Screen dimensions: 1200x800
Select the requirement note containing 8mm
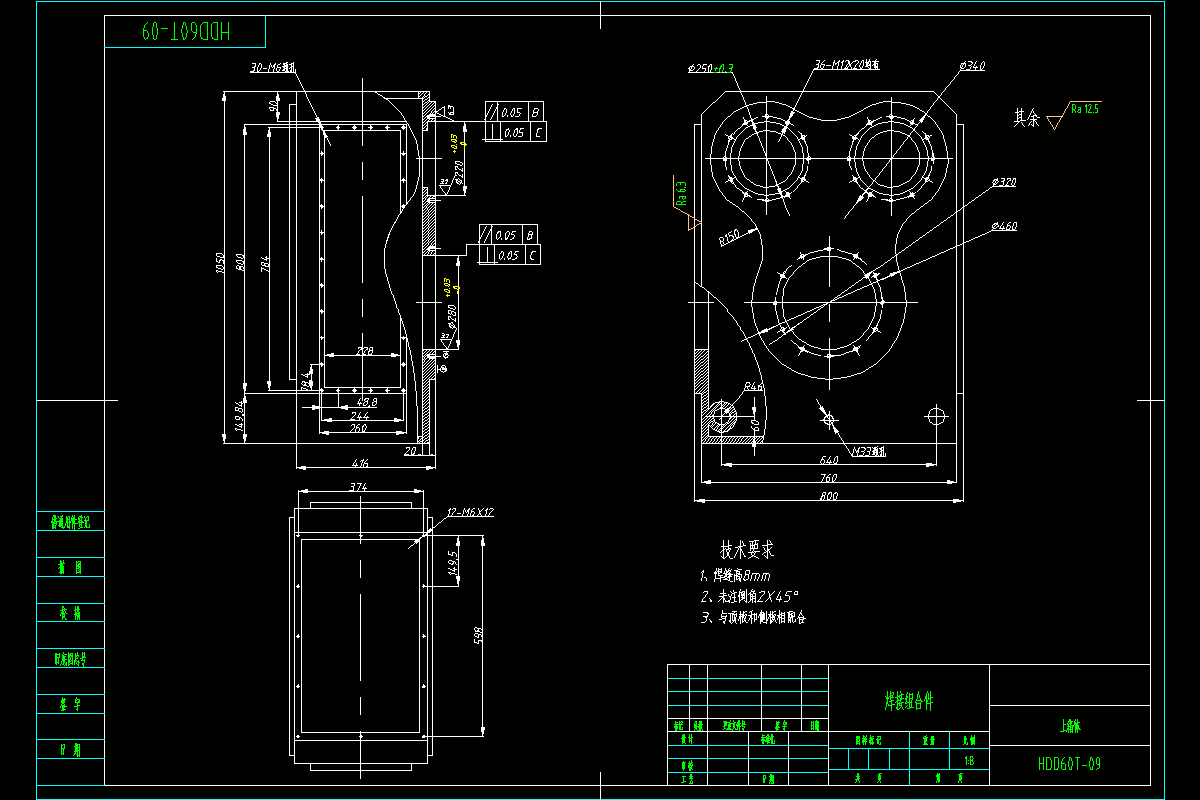click(x=736, y=576)
